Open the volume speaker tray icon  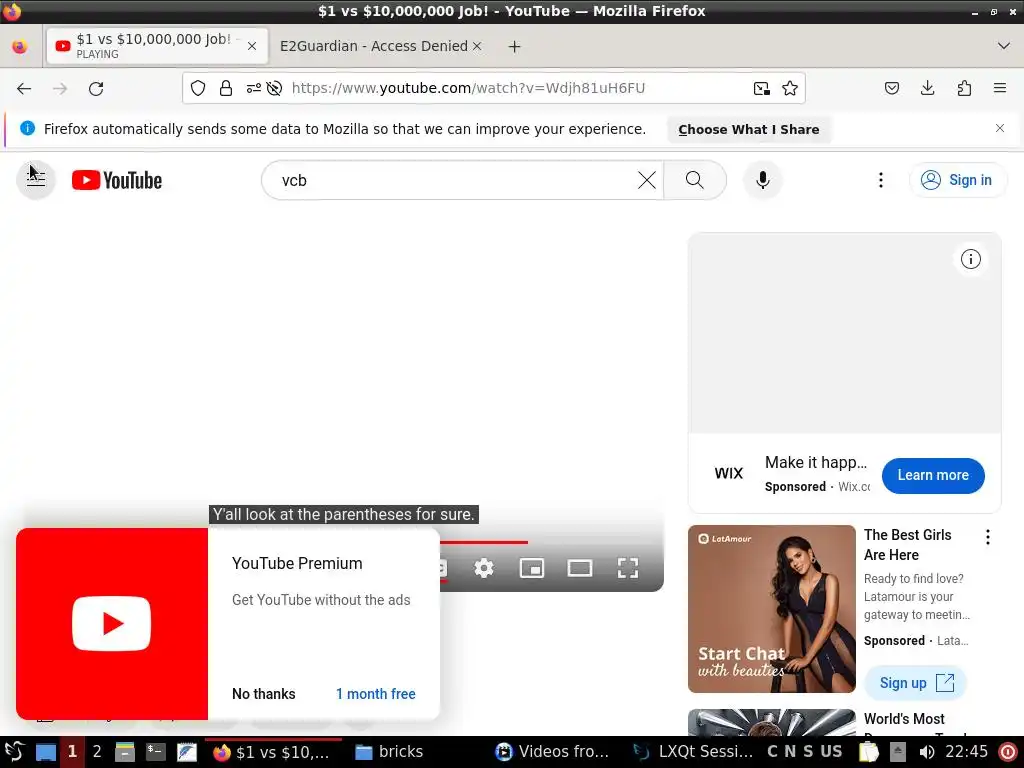926,752
